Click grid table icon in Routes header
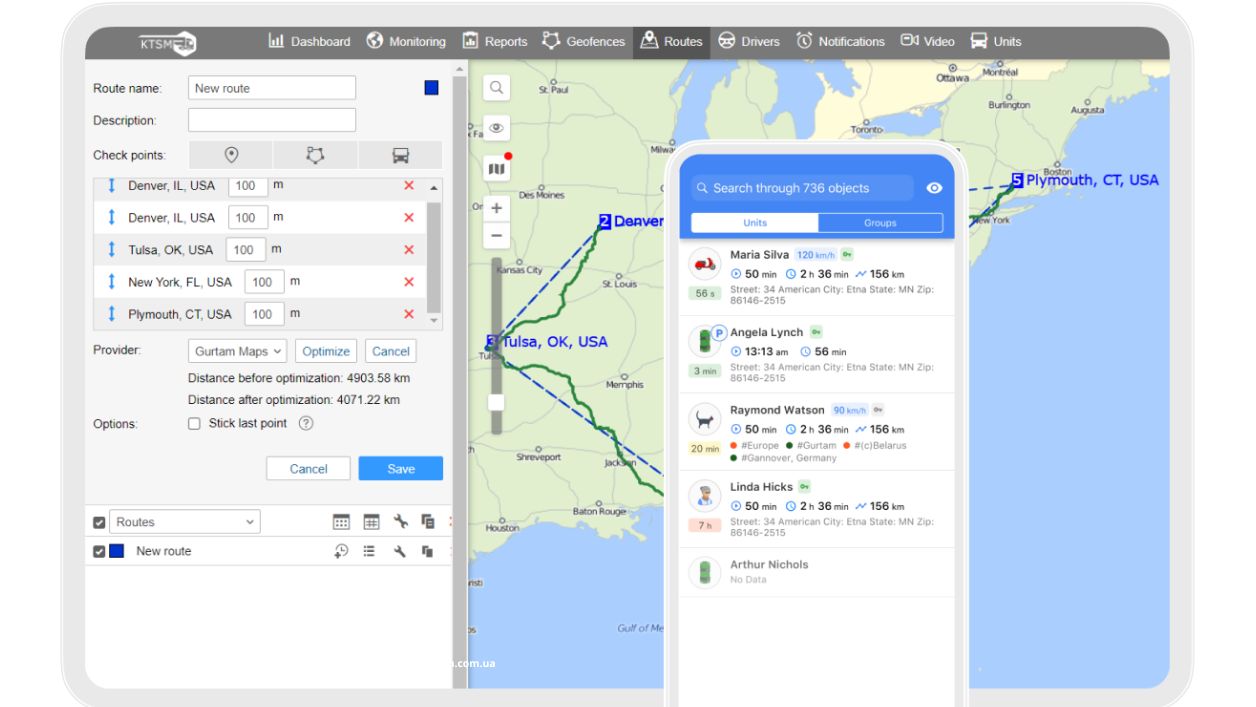The height and width of the screenshot is (707, 1256). point(371,522)
